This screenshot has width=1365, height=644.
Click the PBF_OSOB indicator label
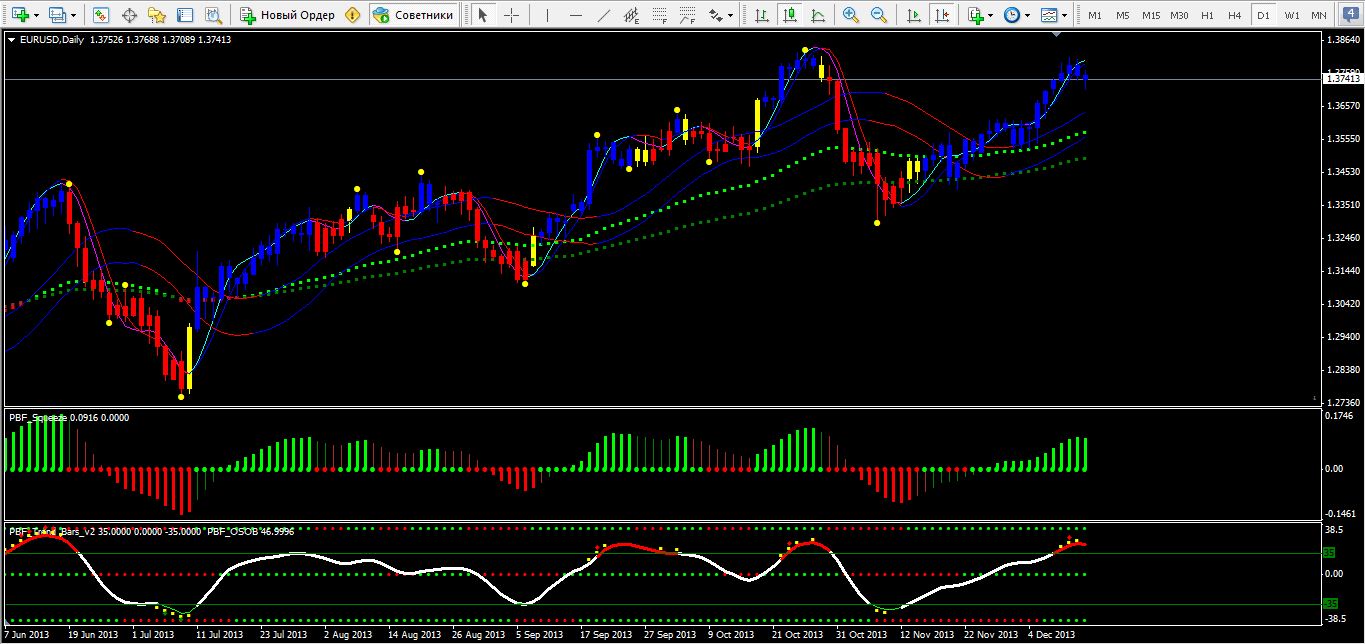(232, 532)
